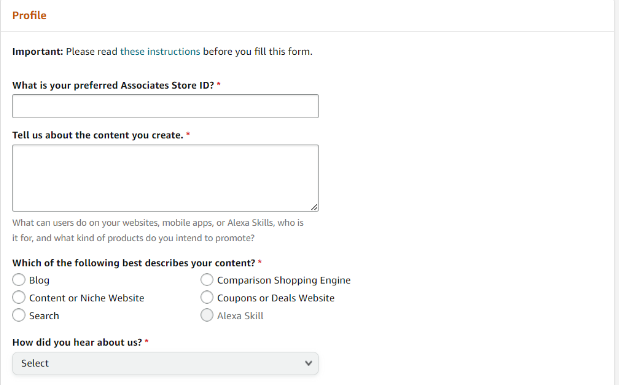Click the helper text below the content box

(158, 230)
